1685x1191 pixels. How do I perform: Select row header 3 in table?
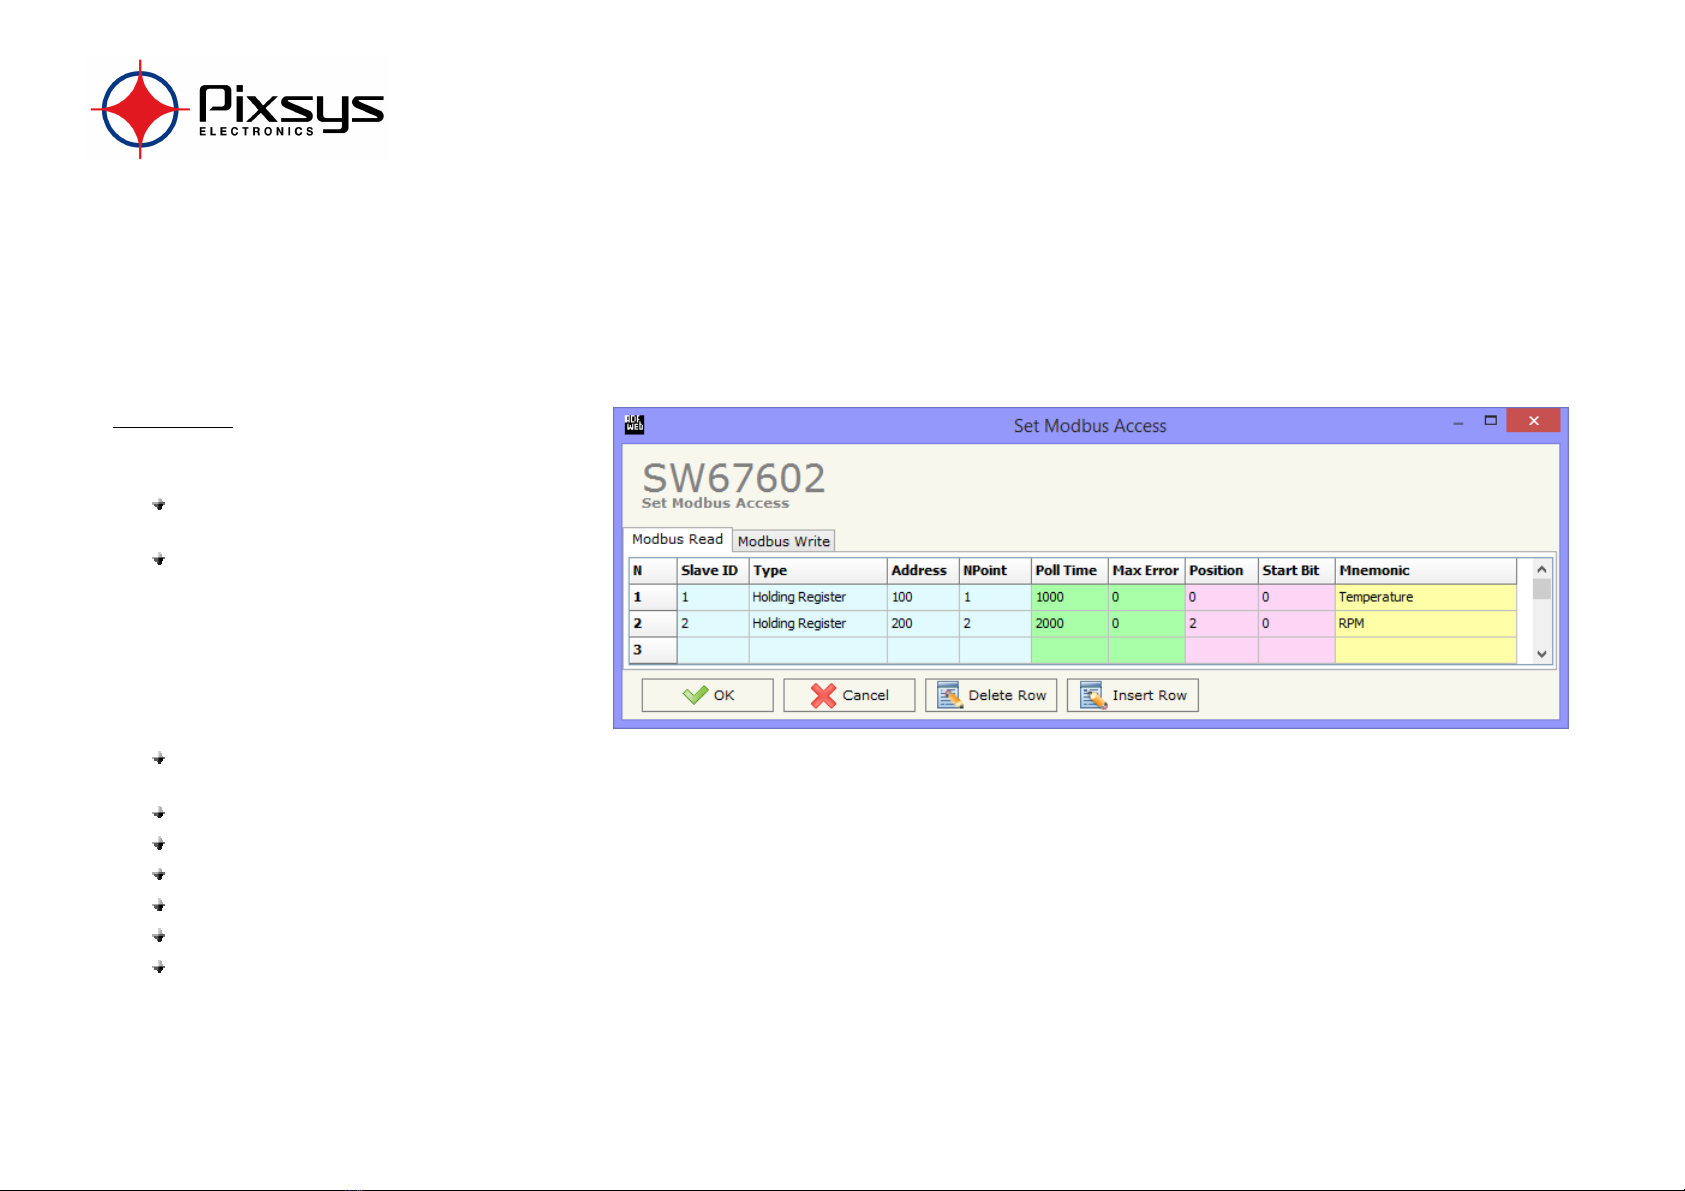click(653, 649)
